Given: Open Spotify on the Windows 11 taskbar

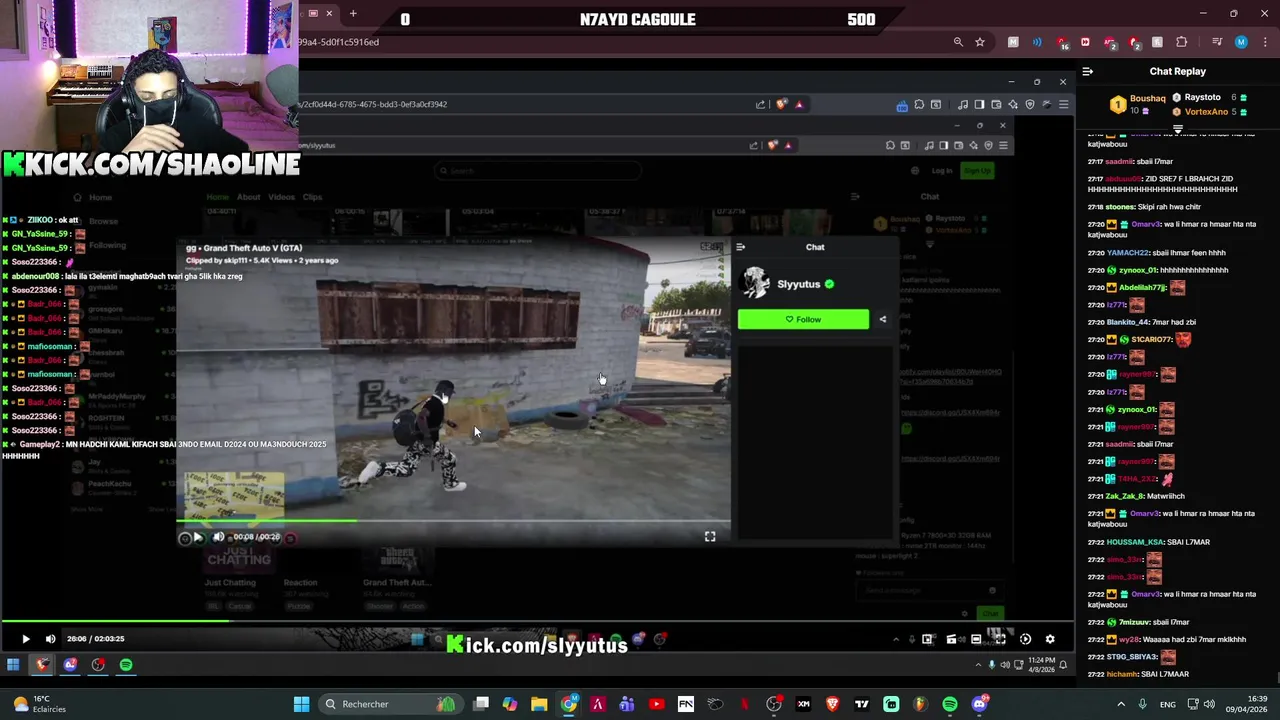Looking at the screenshot, I should 950,704.
